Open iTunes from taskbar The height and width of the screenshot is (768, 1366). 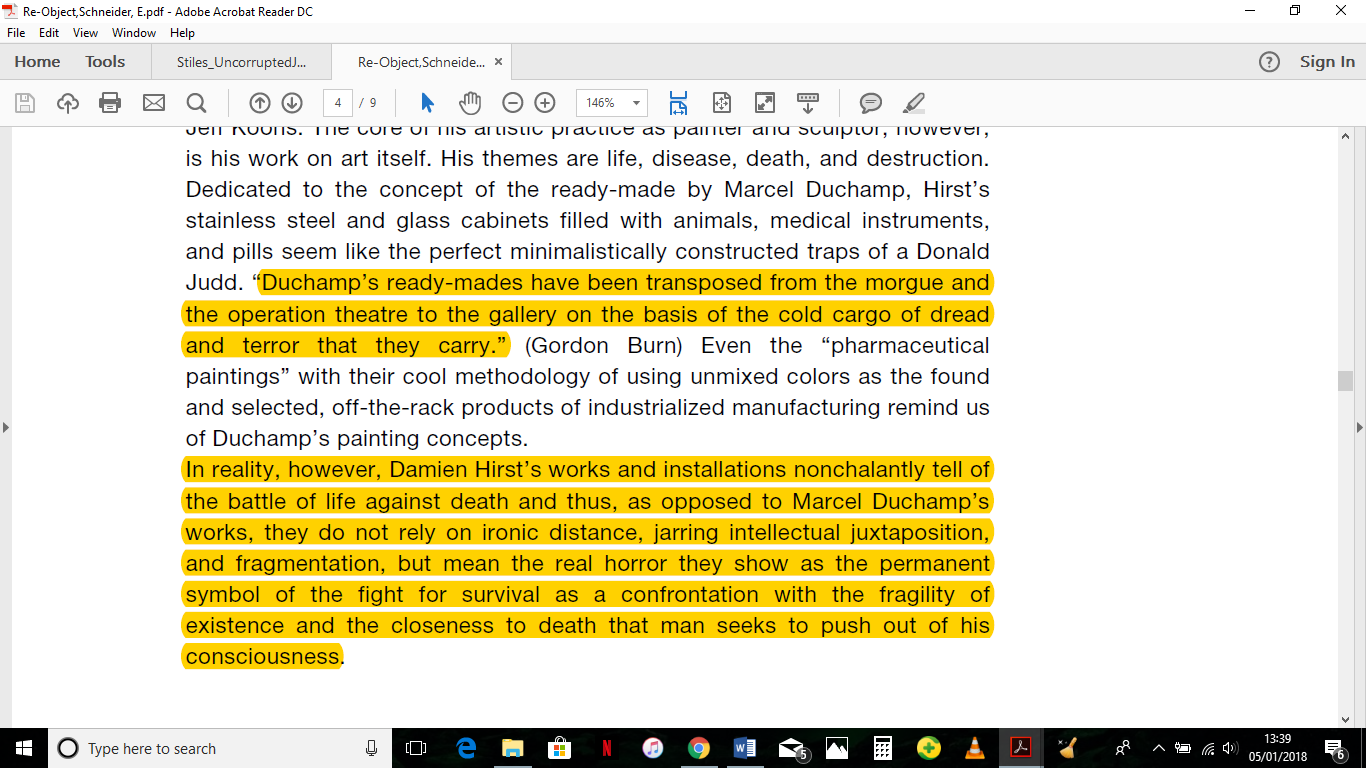point(652,748)
